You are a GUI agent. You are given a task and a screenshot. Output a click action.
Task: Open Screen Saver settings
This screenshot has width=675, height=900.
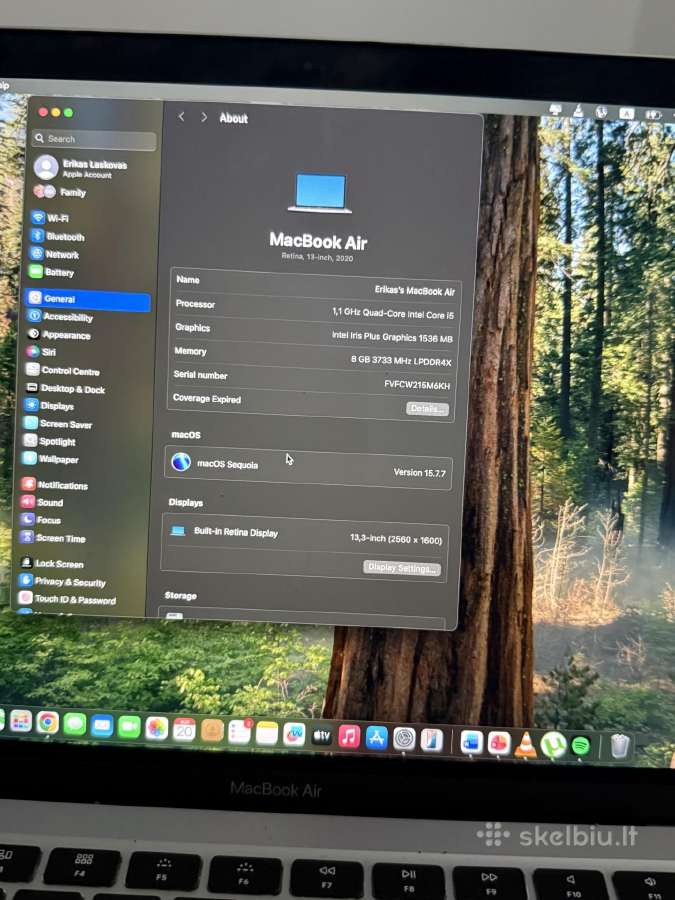point(58,424)
